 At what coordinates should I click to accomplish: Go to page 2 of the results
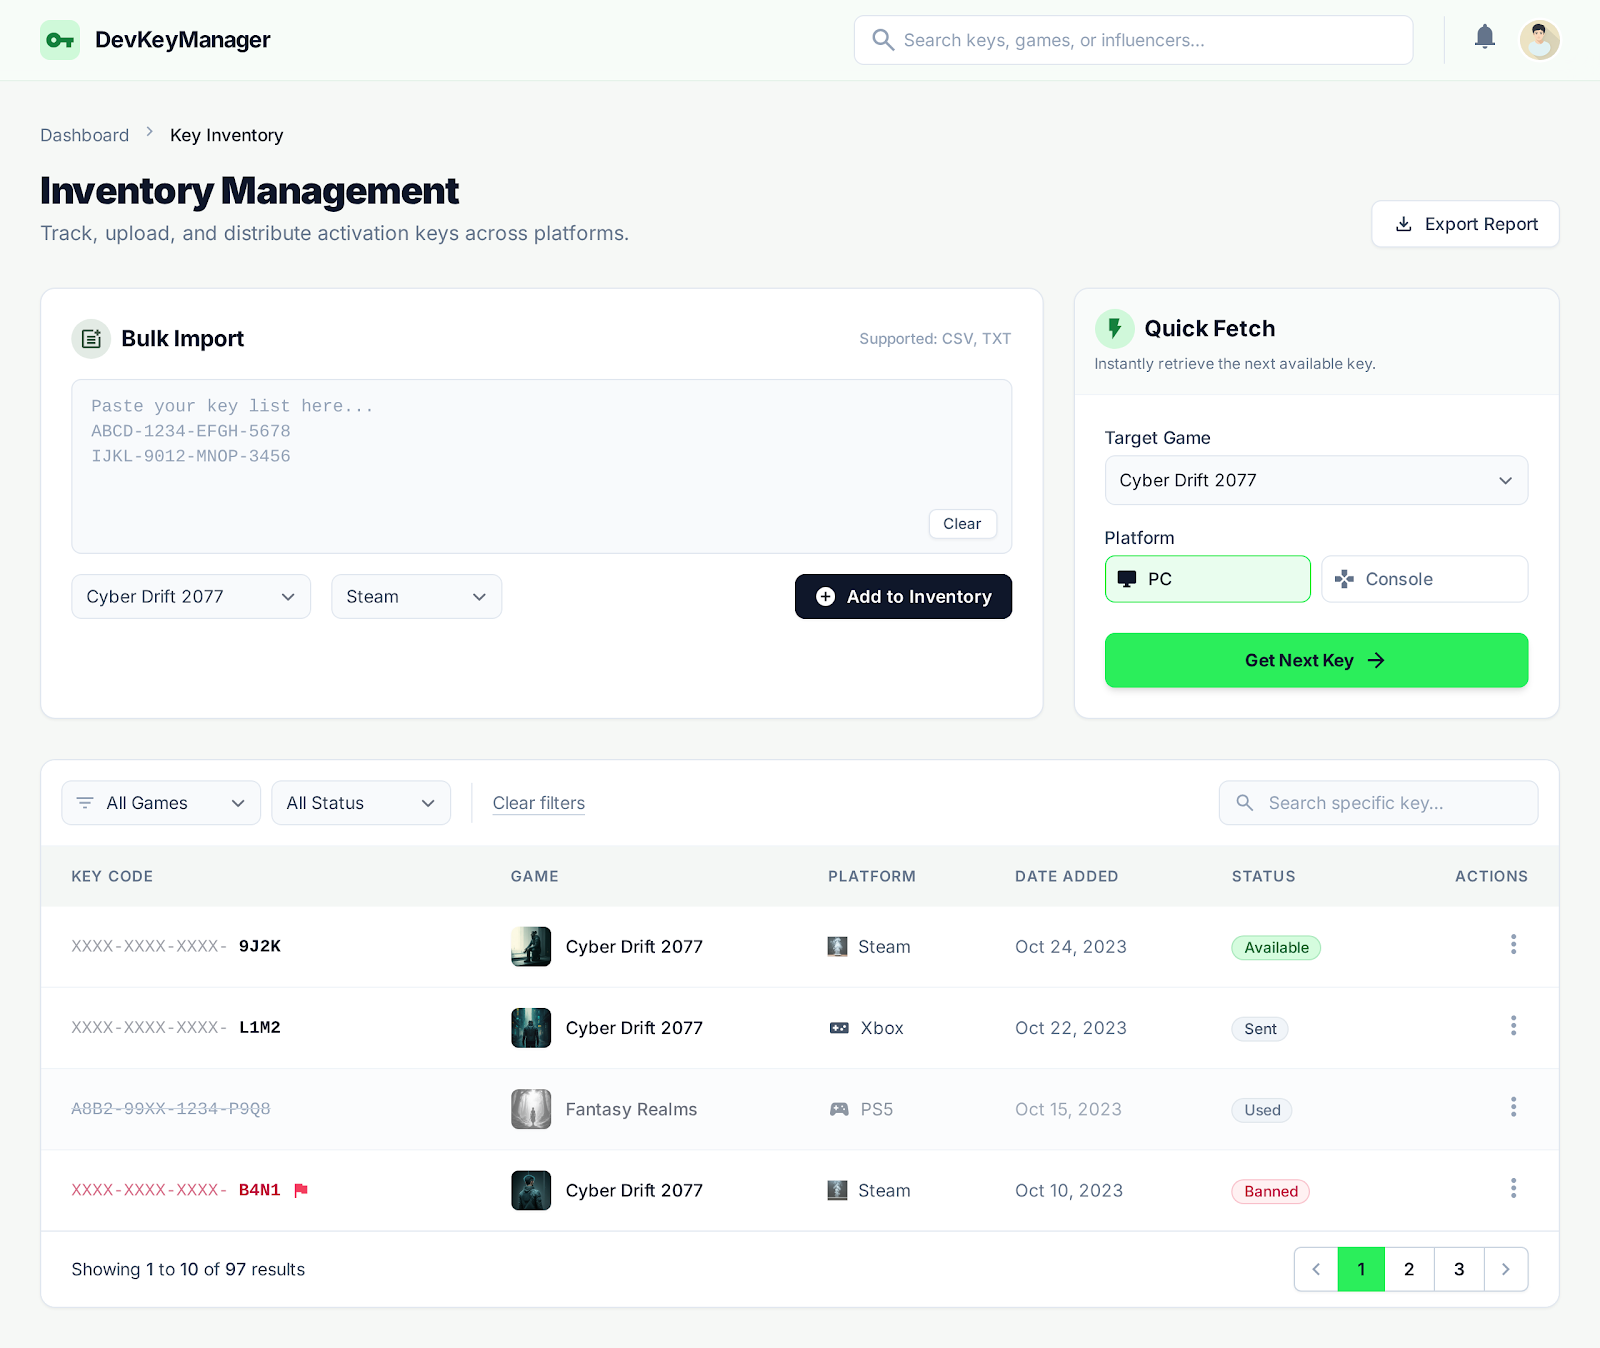click(x=1409, y=1269)
